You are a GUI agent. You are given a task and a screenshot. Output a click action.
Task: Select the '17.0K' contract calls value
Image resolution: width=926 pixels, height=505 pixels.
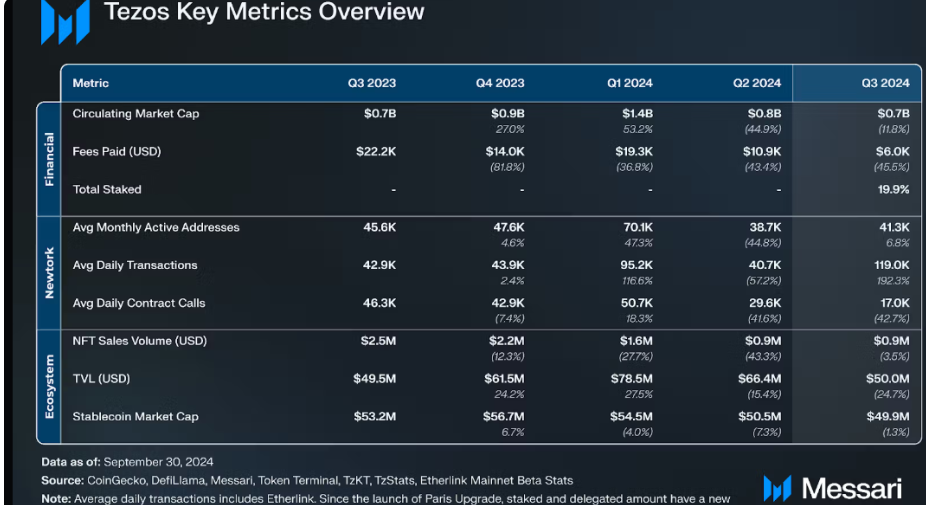click(x=895, y=303)
